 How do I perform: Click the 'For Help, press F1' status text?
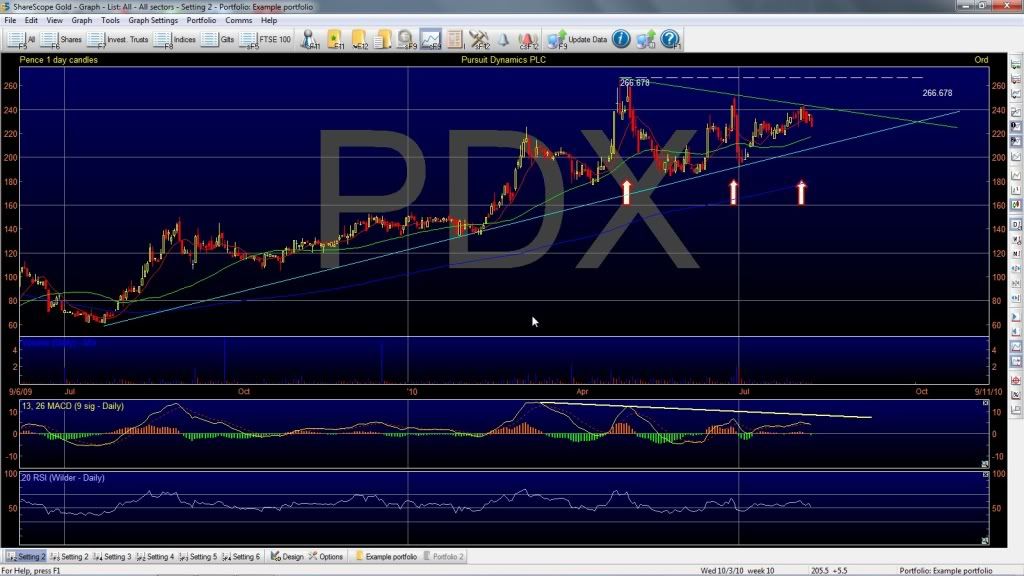31,571
